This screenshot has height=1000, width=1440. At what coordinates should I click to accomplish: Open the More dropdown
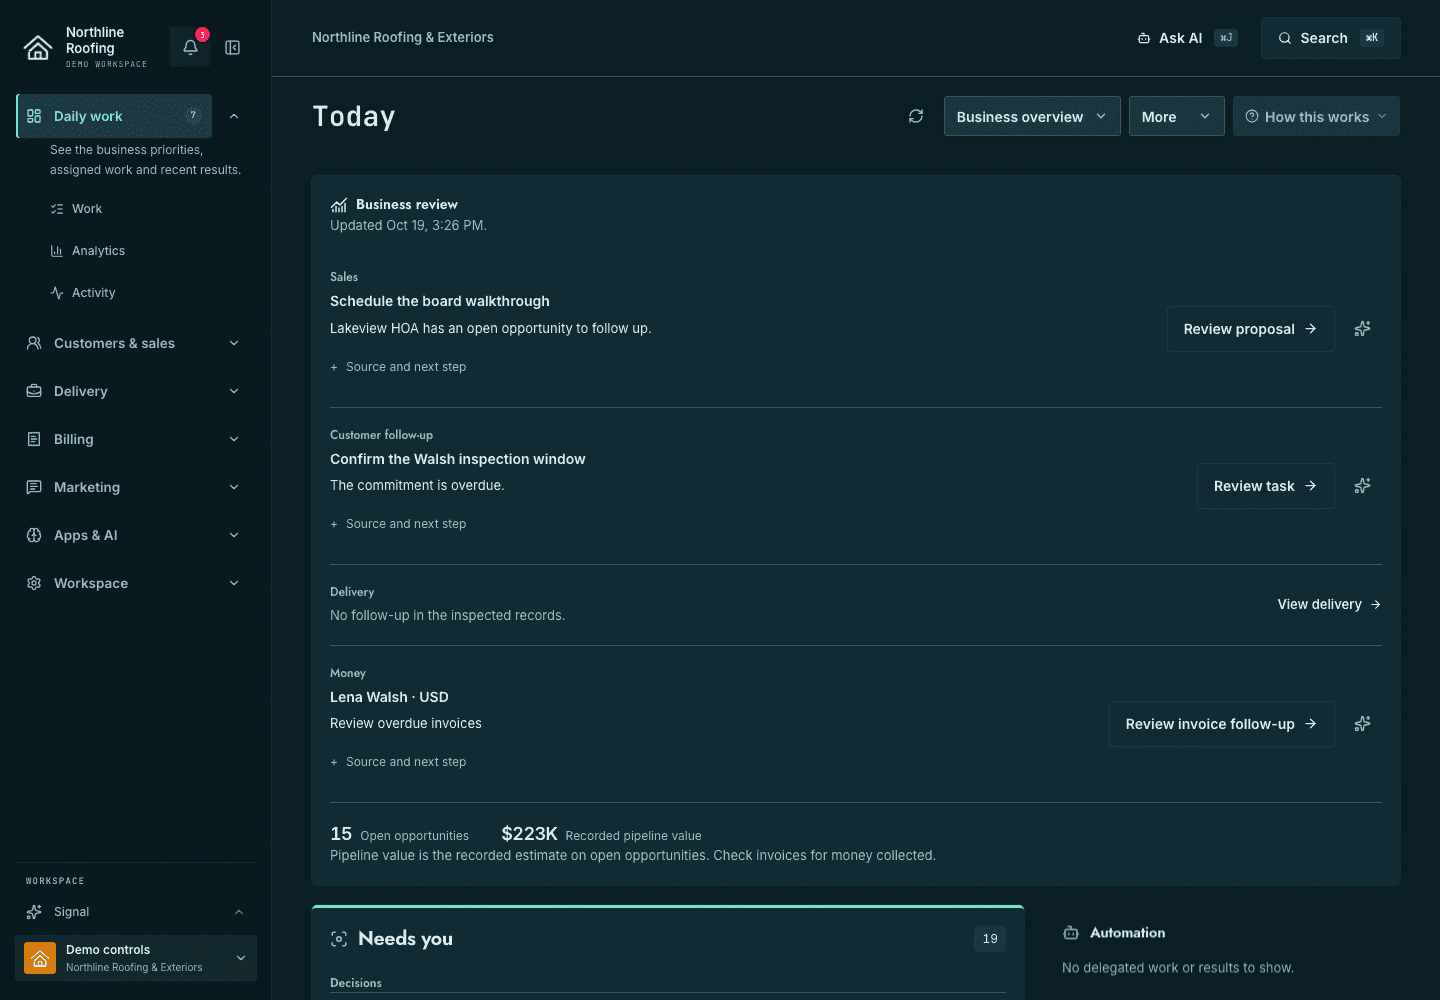1176,116
